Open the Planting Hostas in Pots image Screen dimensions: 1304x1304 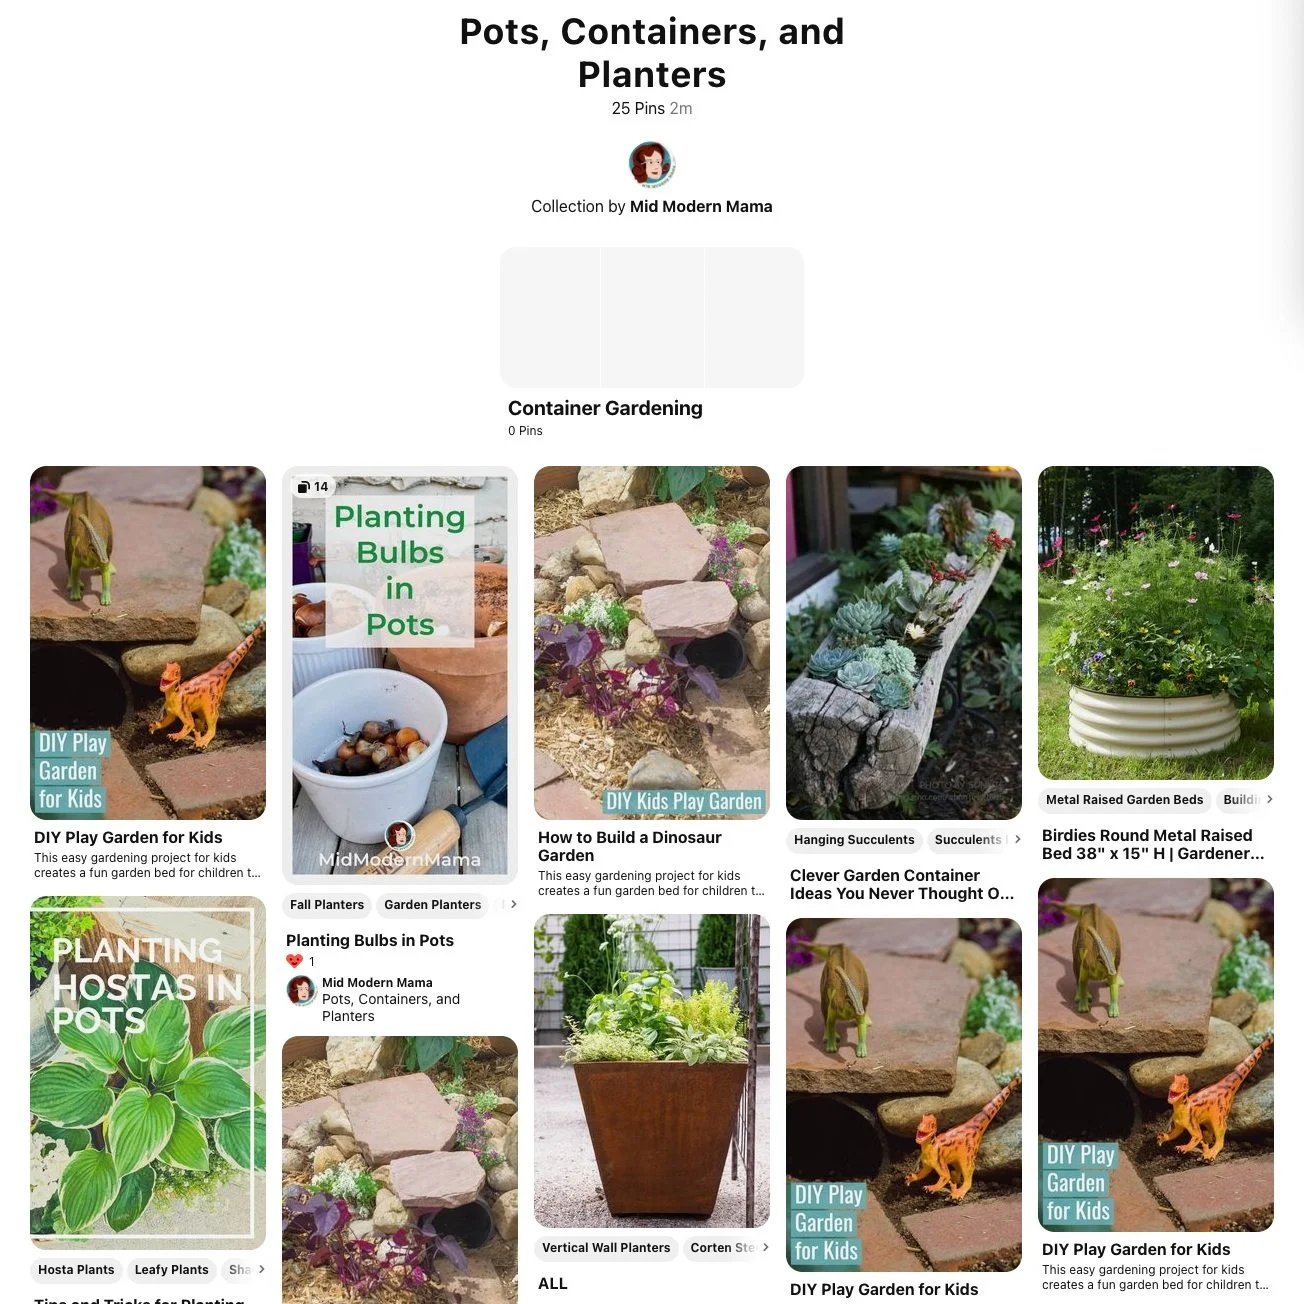click(x=148, y=1073)
